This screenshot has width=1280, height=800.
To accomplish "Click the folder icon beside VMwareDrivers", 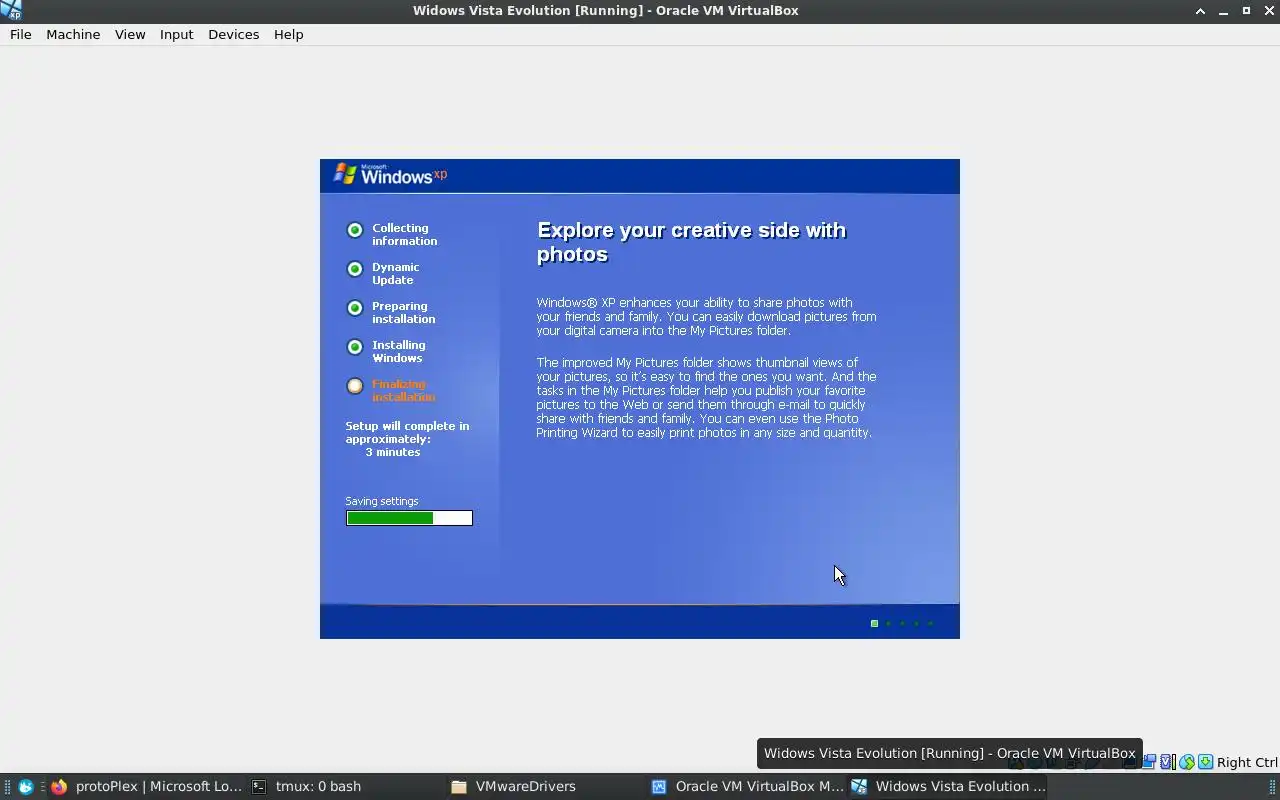I will (459, 787).
